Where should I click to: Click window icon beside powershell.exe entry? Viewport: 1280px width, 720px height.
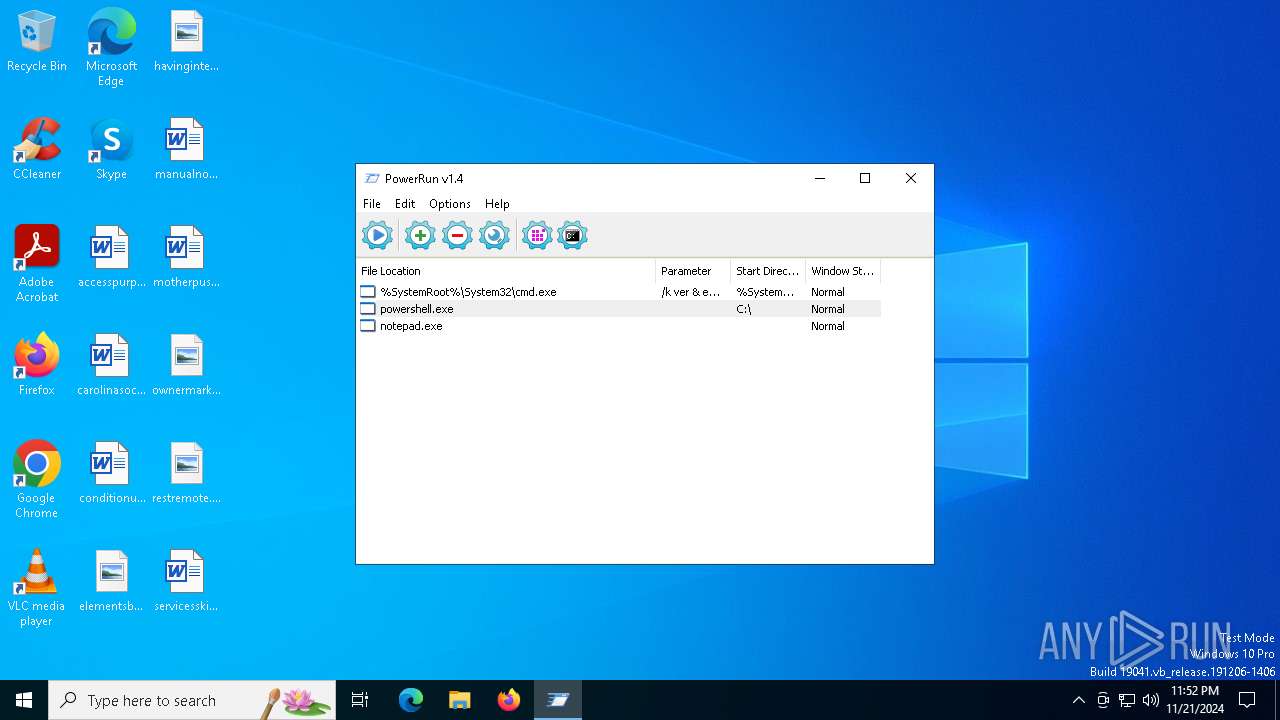368,309
